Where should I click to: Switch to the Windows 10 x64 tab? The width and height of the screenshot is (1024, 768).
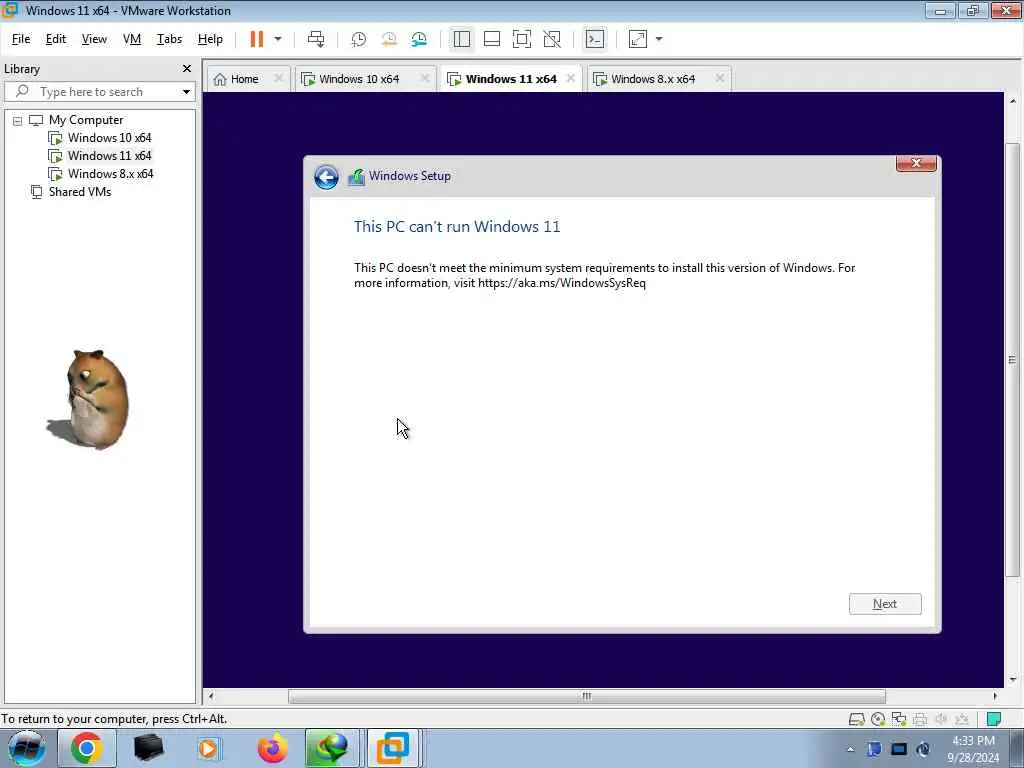[x=359, y=79]
